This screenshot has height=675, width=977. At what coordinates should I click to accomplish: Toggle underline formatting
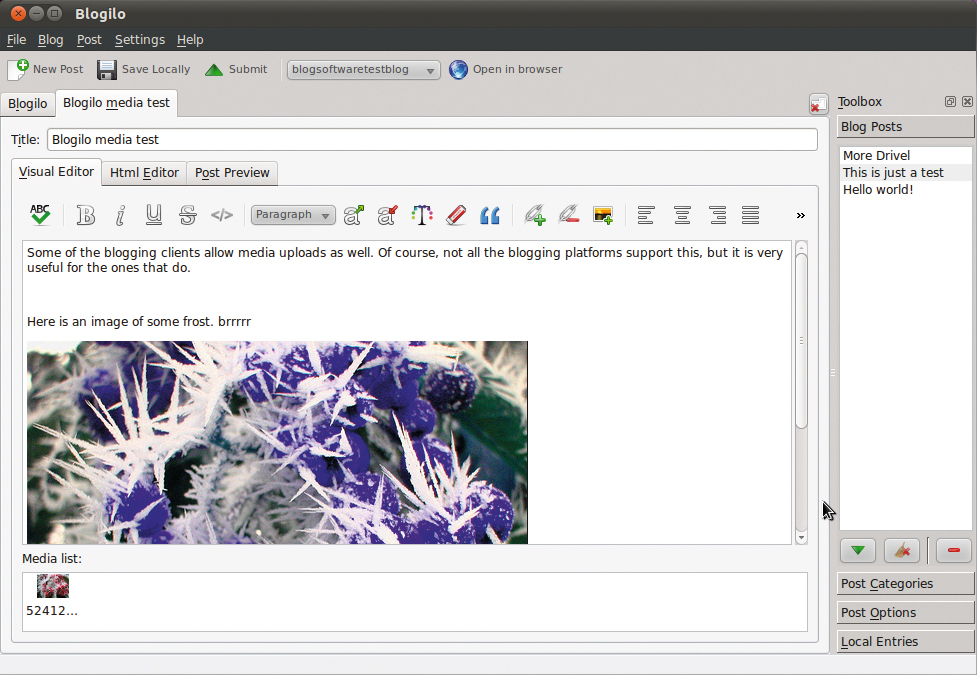coord(153,215)
